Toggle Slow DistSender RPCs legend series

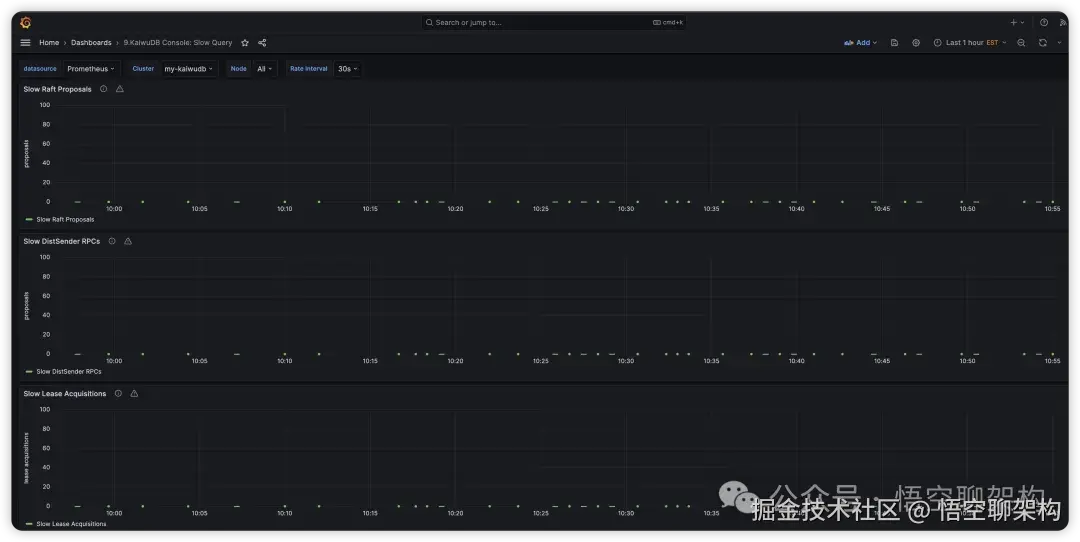(68, 371)
